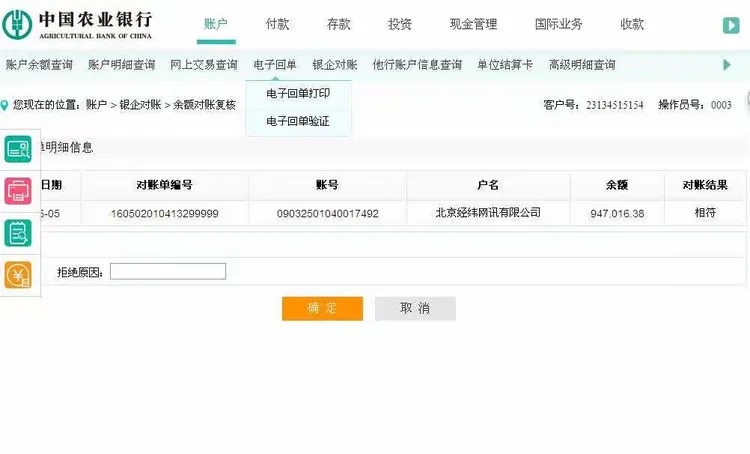Click the 对账单编号 column header
Viewport: 750px width, 454px height.
tap(165, 185)
